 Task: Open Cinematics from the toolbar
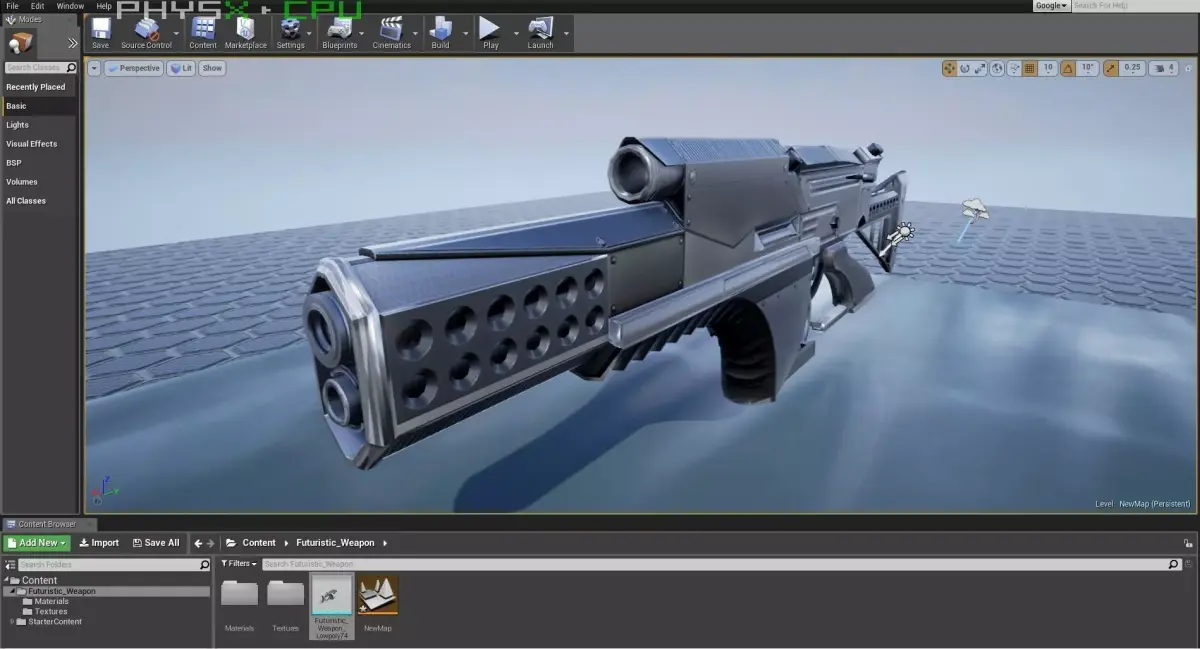point(391,32)
